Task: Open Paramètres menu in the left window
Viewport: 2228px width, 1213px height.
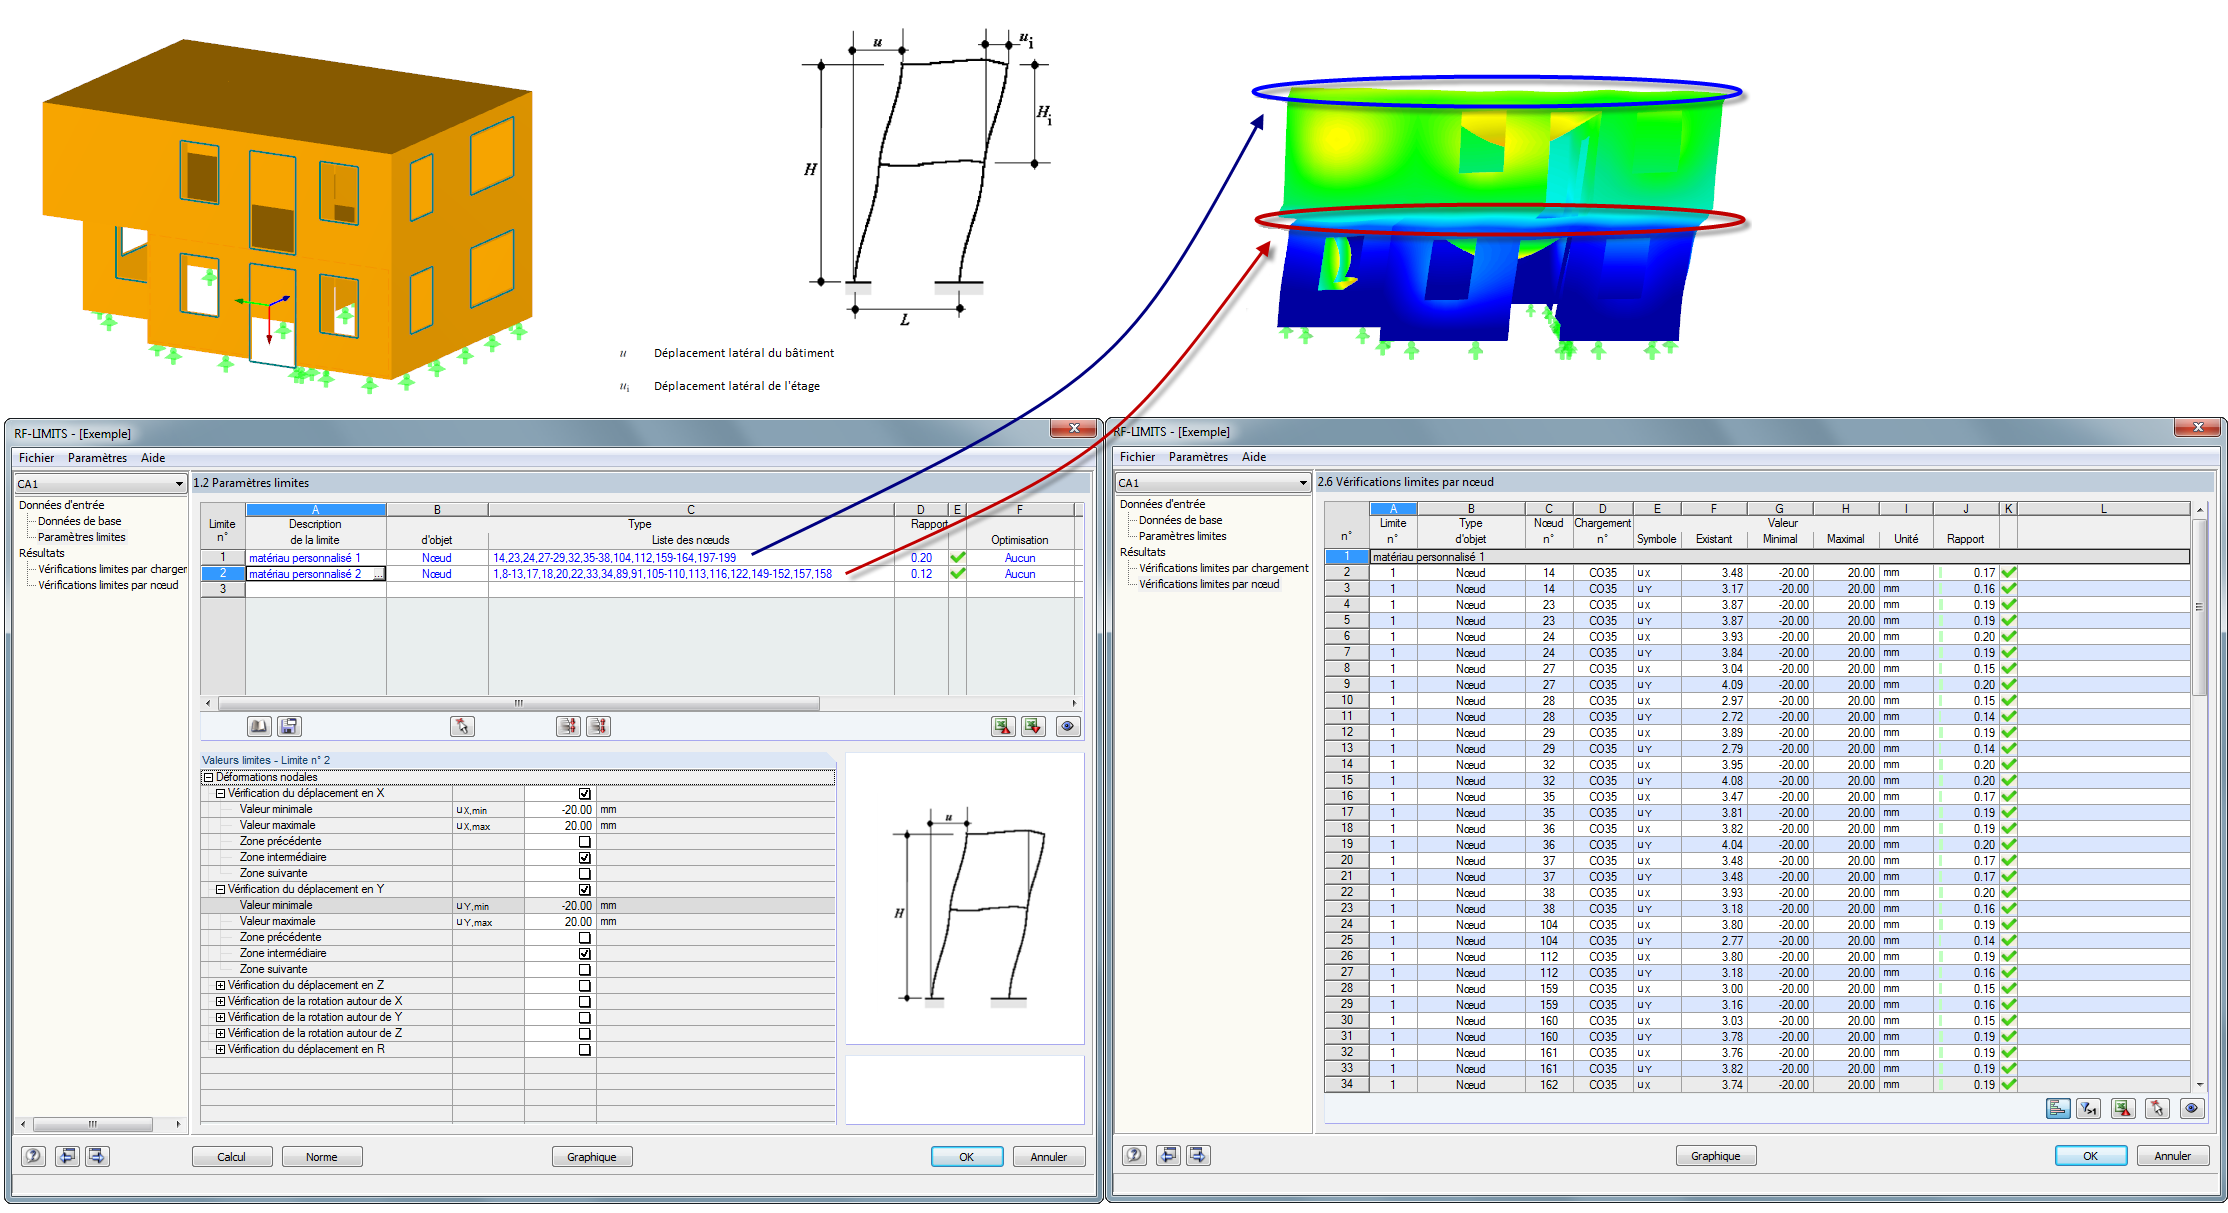Action: pyautogui.click(x=97, y=458)
